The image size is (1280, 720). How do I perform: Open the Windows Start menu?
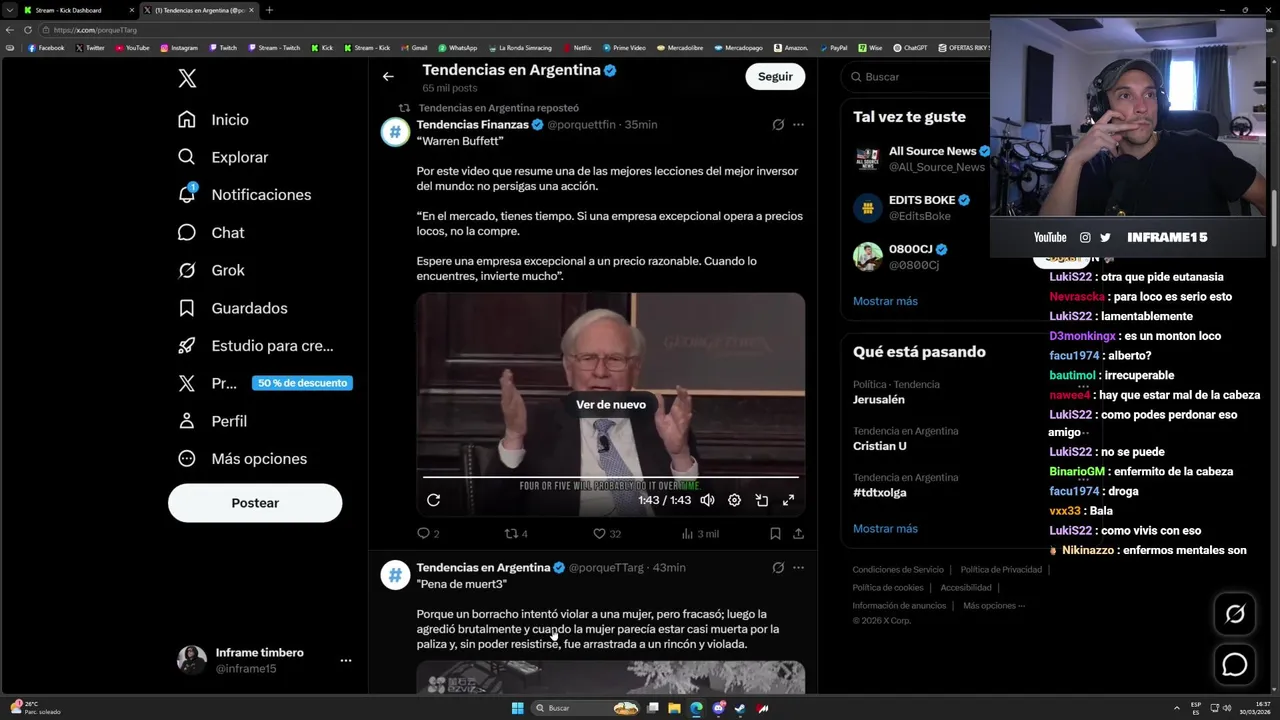(517, 708)
